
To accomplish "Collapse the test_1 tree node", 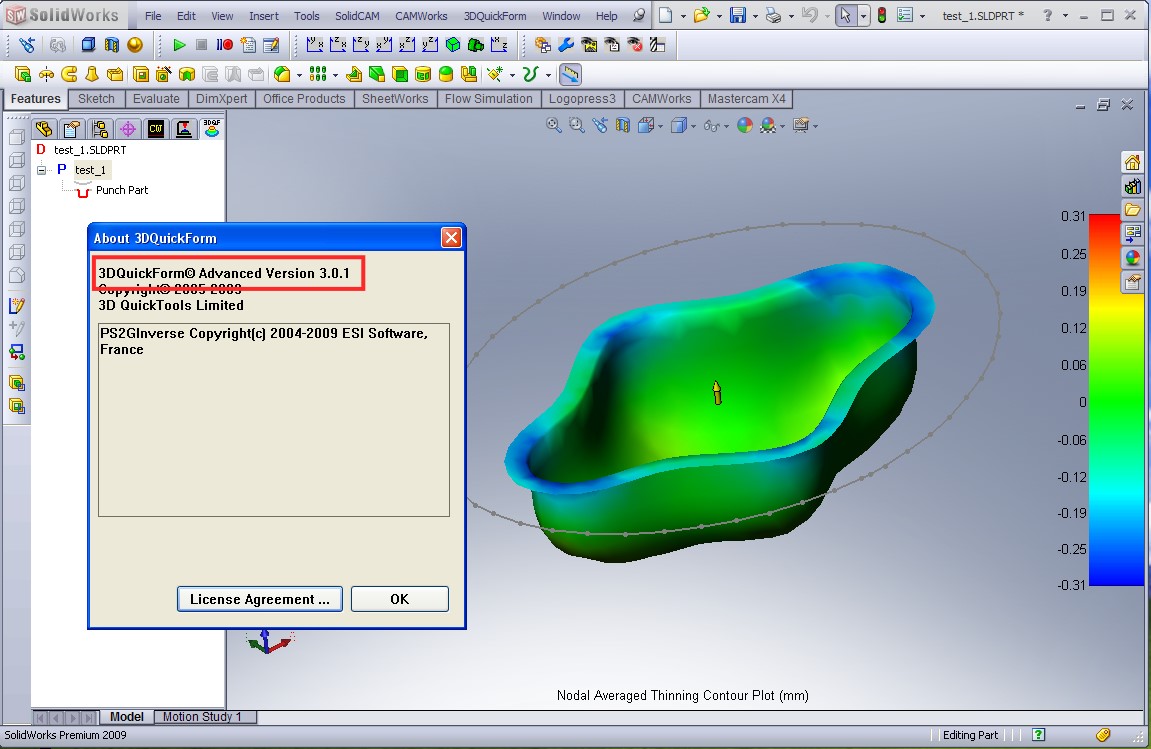I will [42, 170].
